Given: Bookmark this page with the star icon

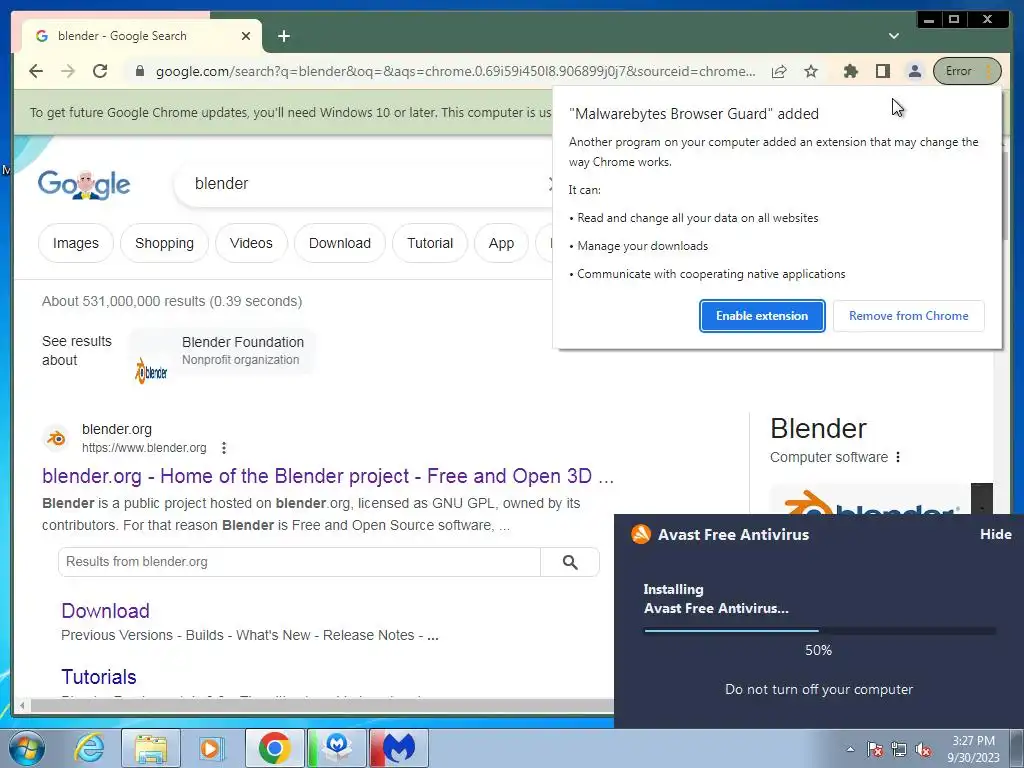Looking at the screenshot, I should pyautogui.click(x=811, y=71).
